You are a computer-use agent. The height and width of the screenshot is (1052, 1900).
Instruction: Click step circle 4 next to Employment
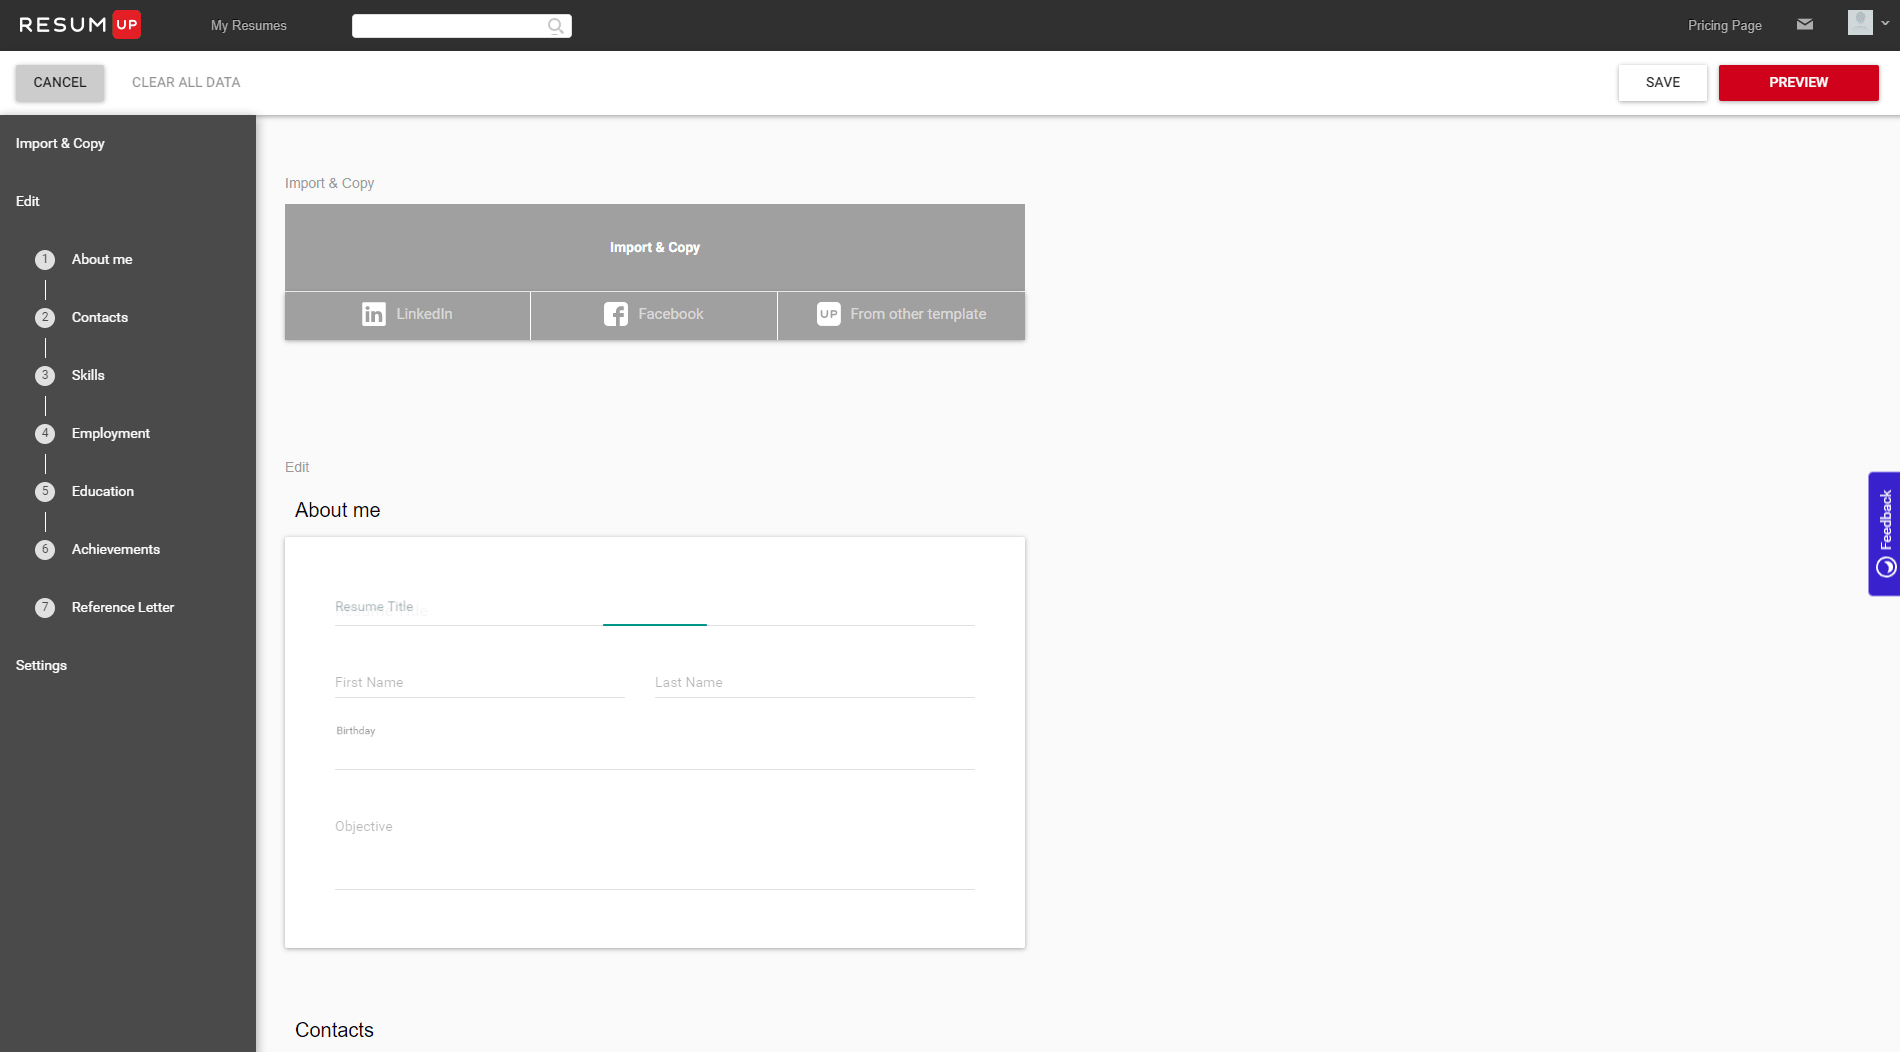tap(45, 433)
